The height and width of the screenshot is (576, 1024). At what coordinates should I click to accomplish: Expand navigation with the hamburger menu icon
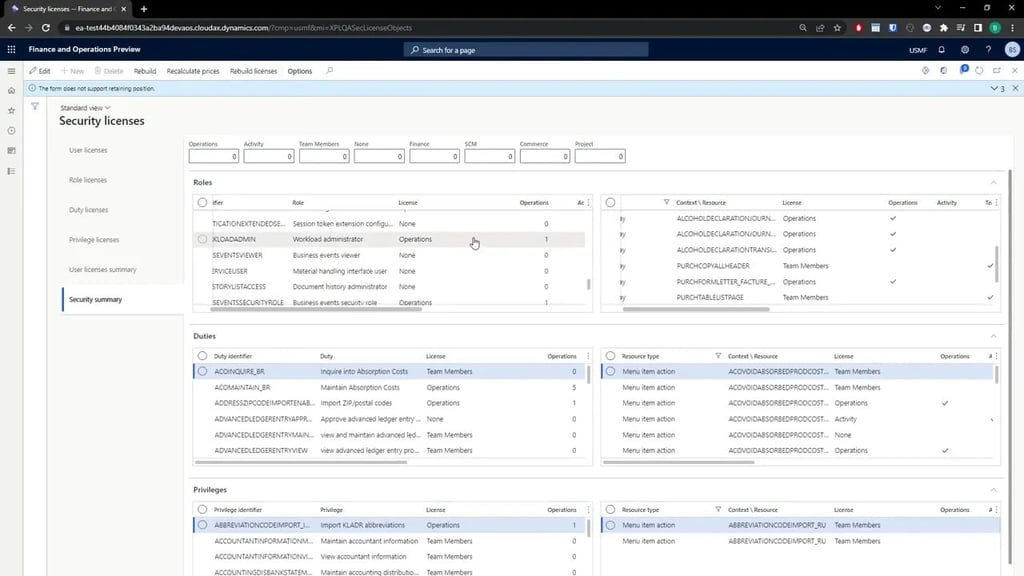(11, 70)
